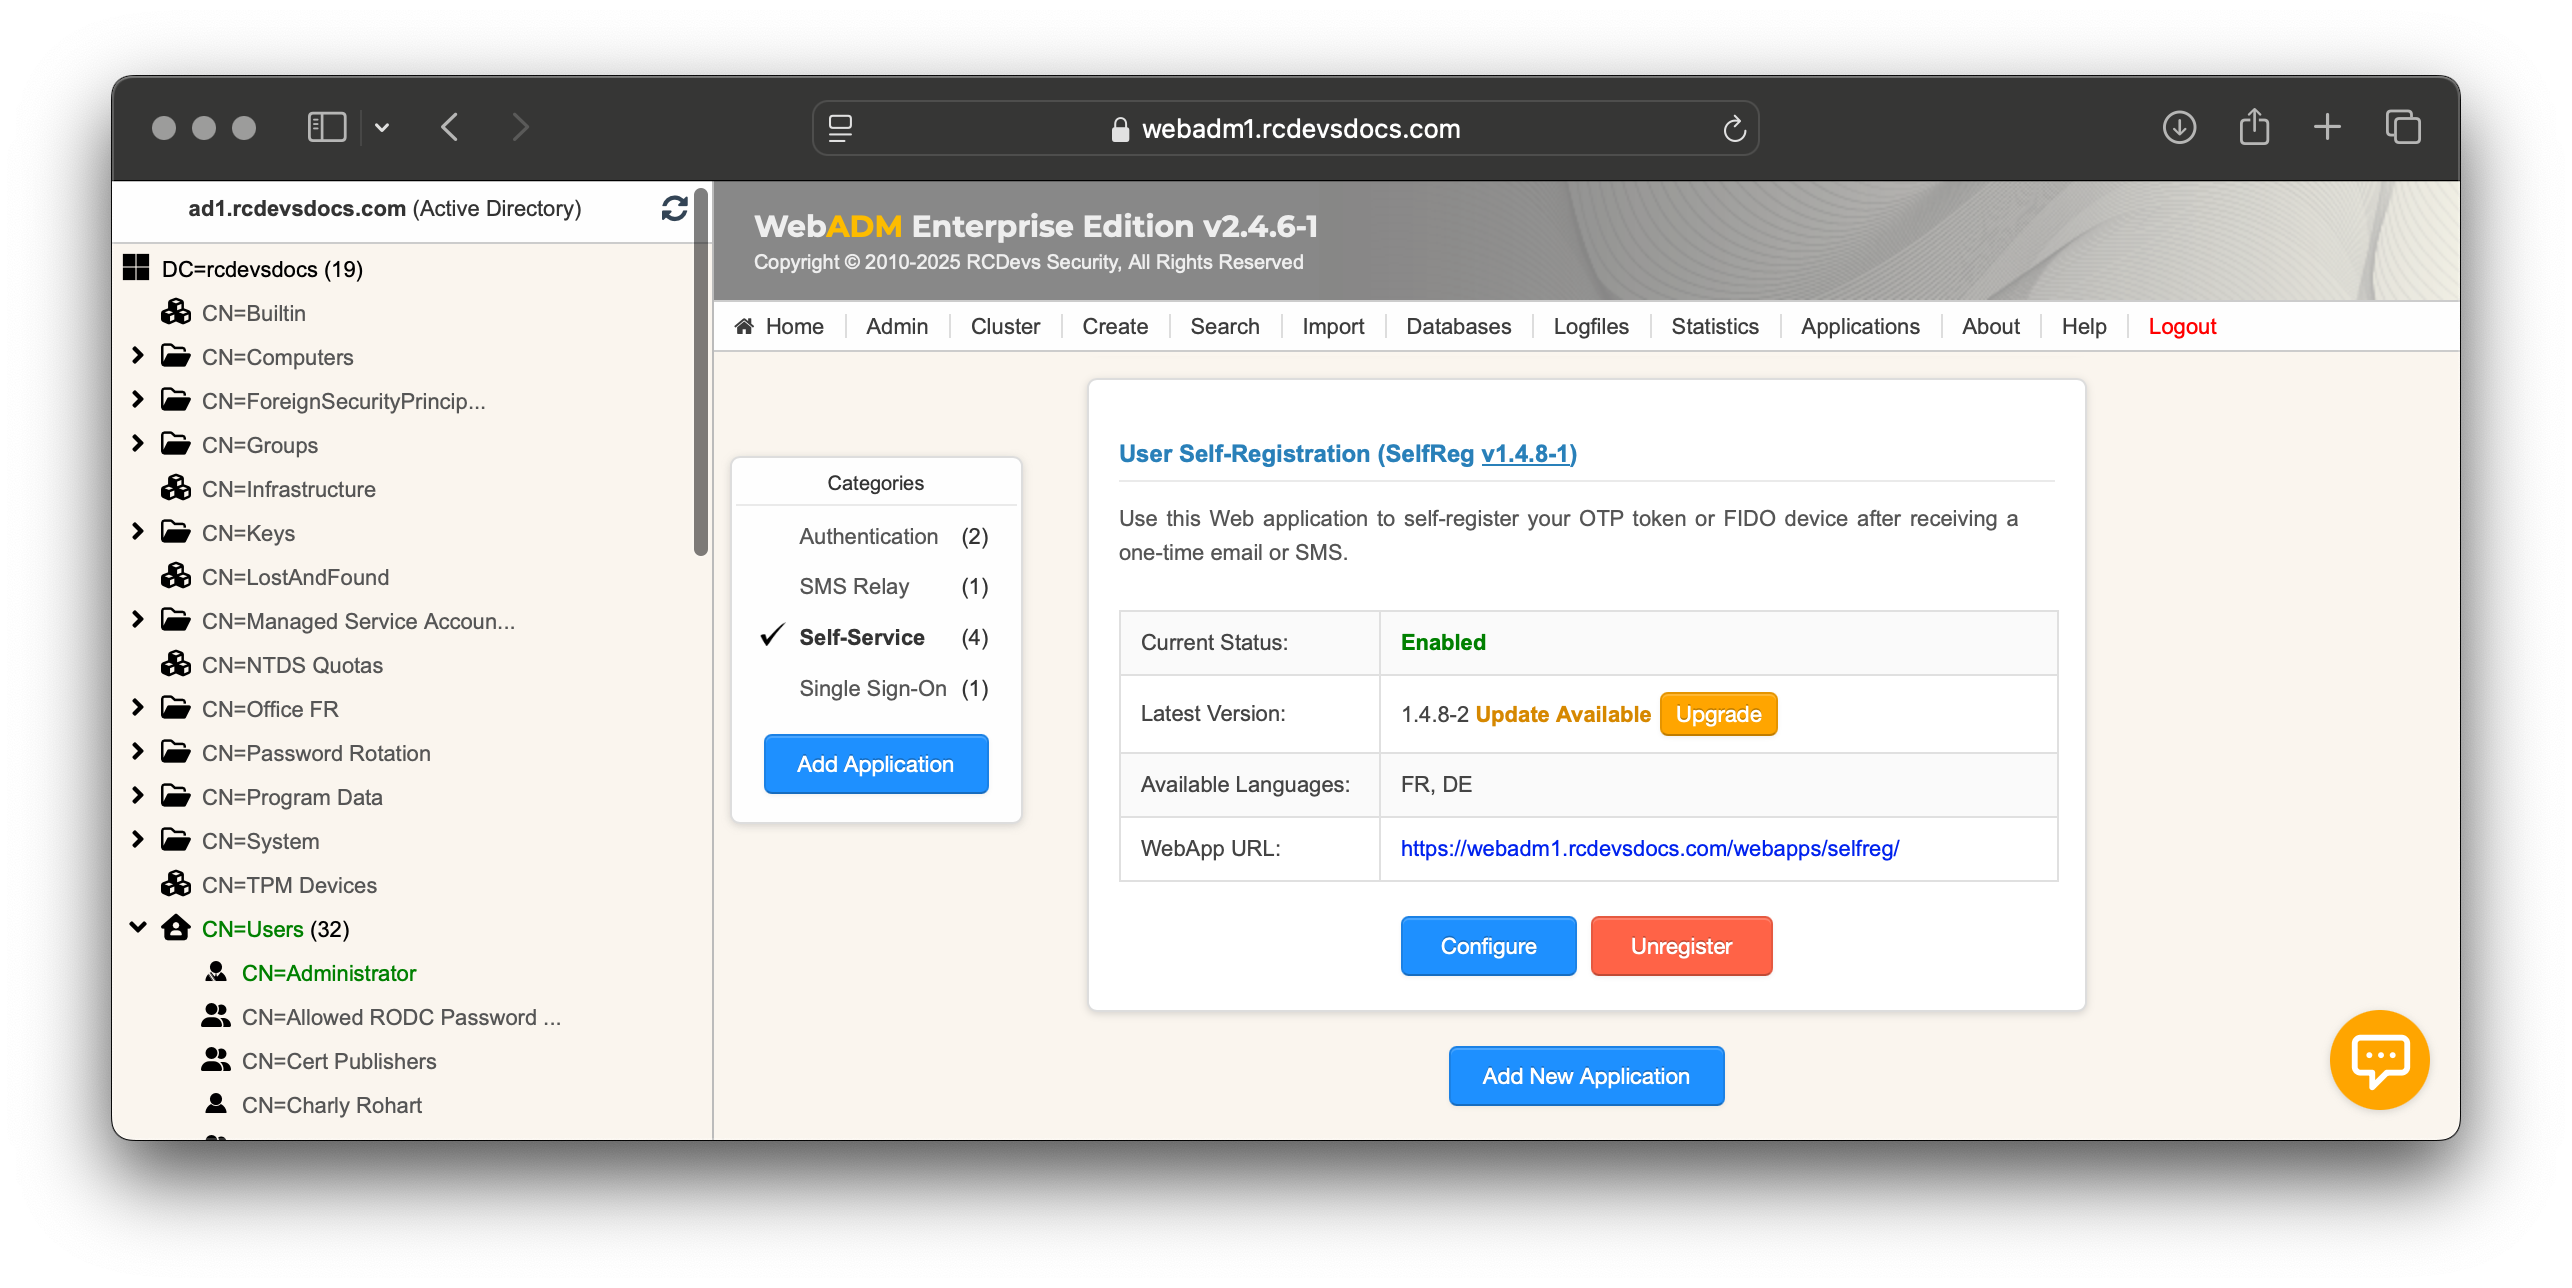Go forward to the next page

519,127
